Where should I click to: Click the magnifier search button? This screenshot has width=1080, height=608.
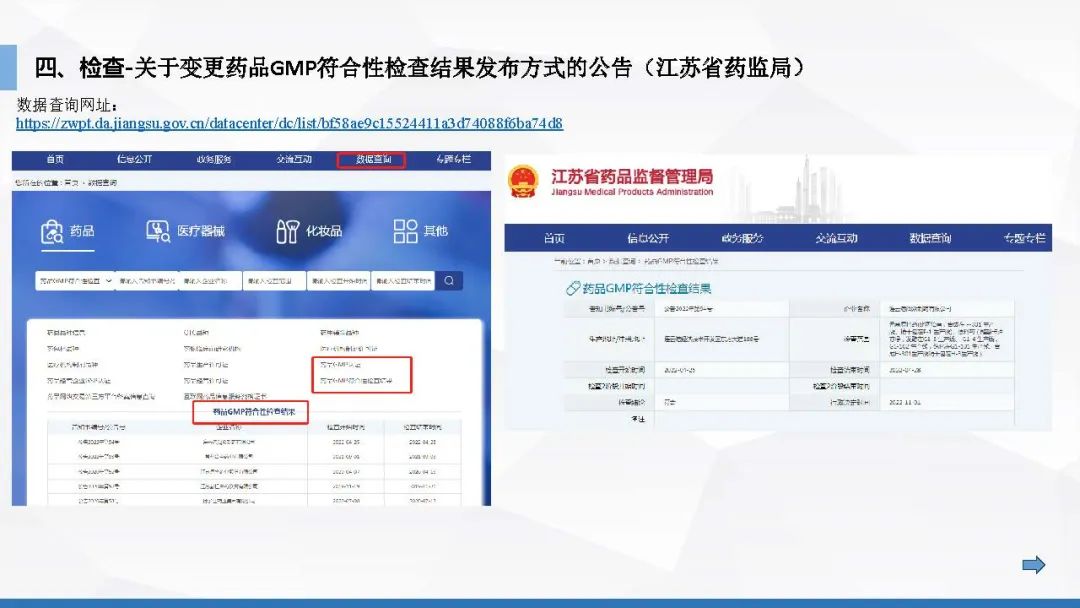tap(450, 281)
